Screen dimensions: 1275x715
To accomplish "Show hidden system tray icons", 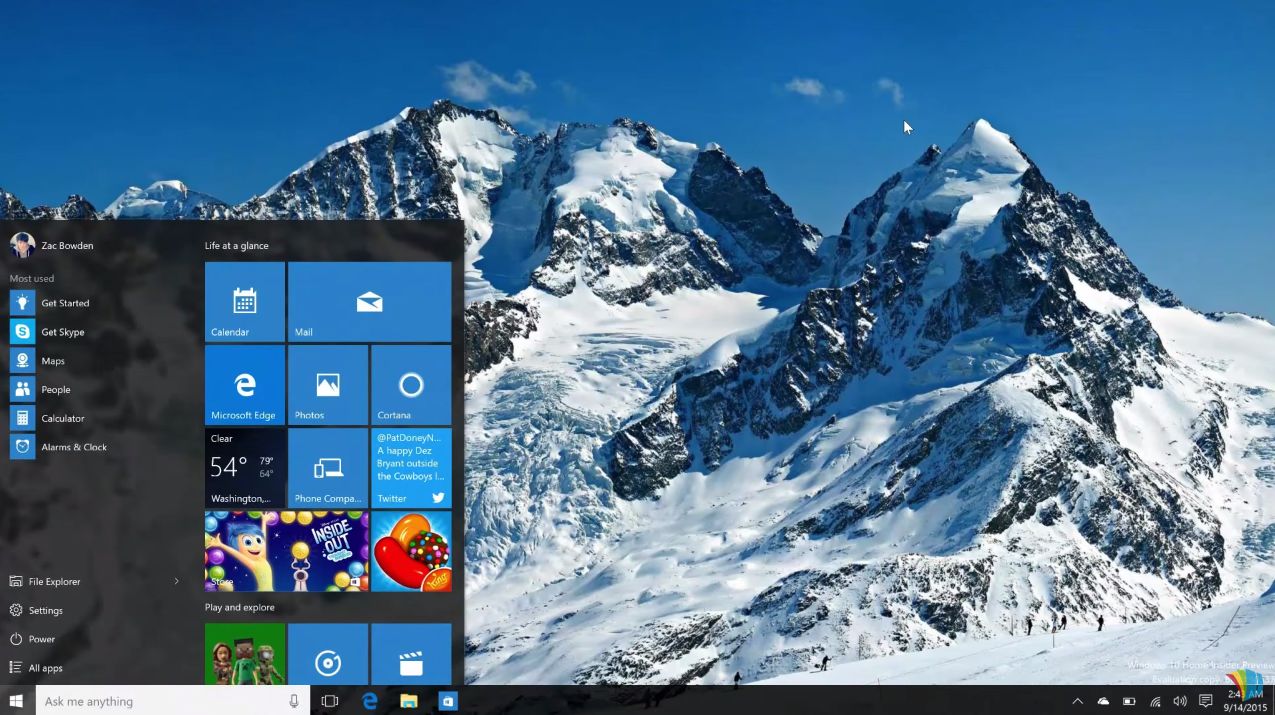I will (x=1077, y=701).
